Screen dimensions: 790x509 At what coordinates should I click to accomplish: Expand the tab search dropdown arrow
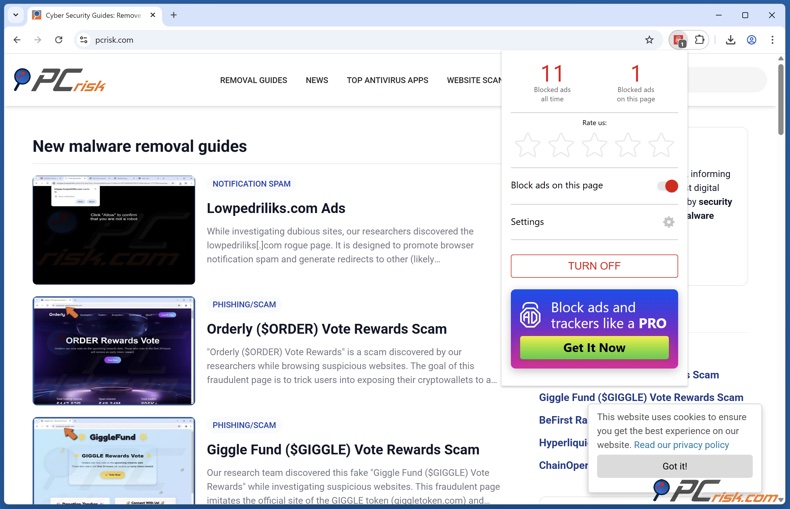[16, 15]
